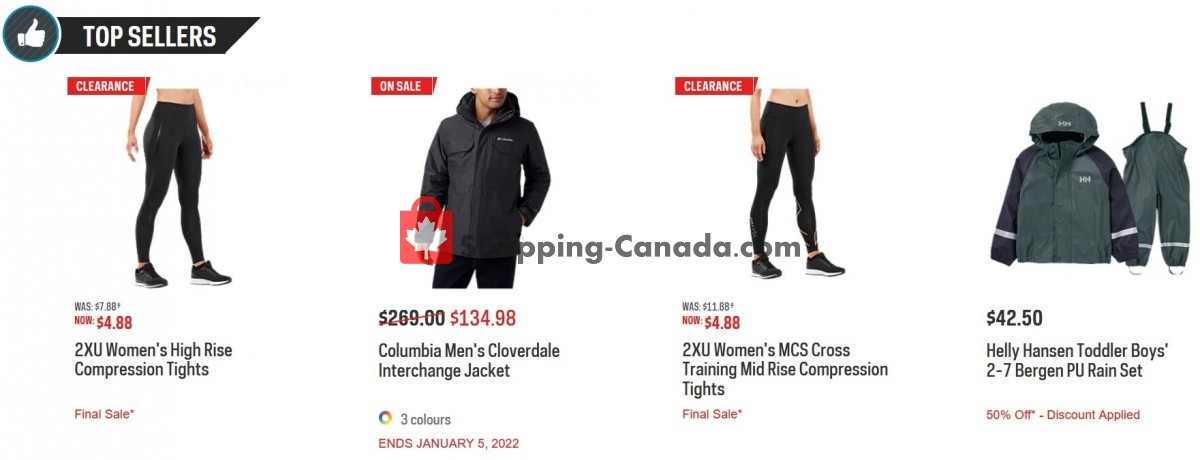Click the CLEARANCE badge on MCS Cross Training tights

coord(713,86)
